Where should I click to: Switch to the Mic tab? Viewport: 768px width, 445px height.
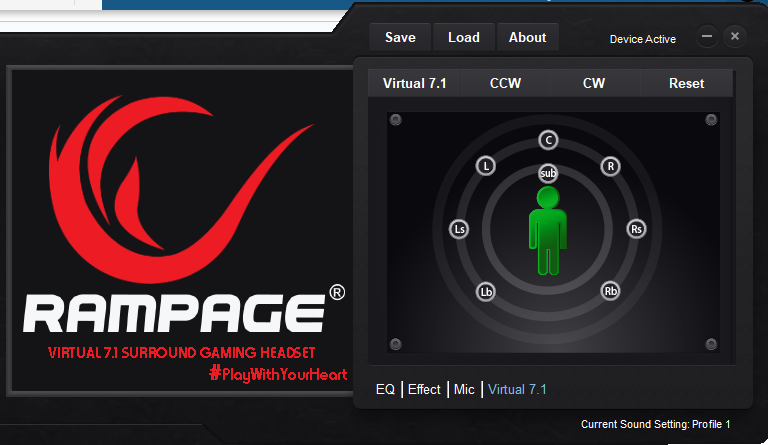(x=464, y=390)
